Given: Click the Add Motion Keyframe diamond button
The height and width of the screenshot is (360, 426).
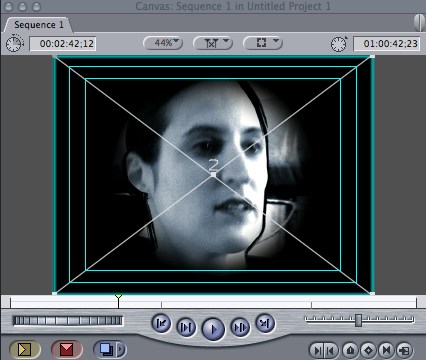Looking at the screenshot, I should [x=368, y=350].
